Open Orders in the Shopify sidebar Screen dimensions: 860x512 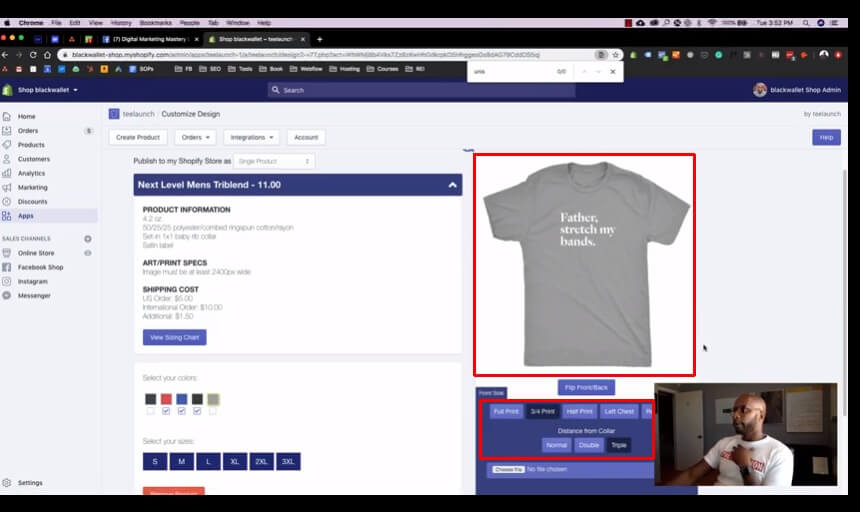(x=28, y=130)
